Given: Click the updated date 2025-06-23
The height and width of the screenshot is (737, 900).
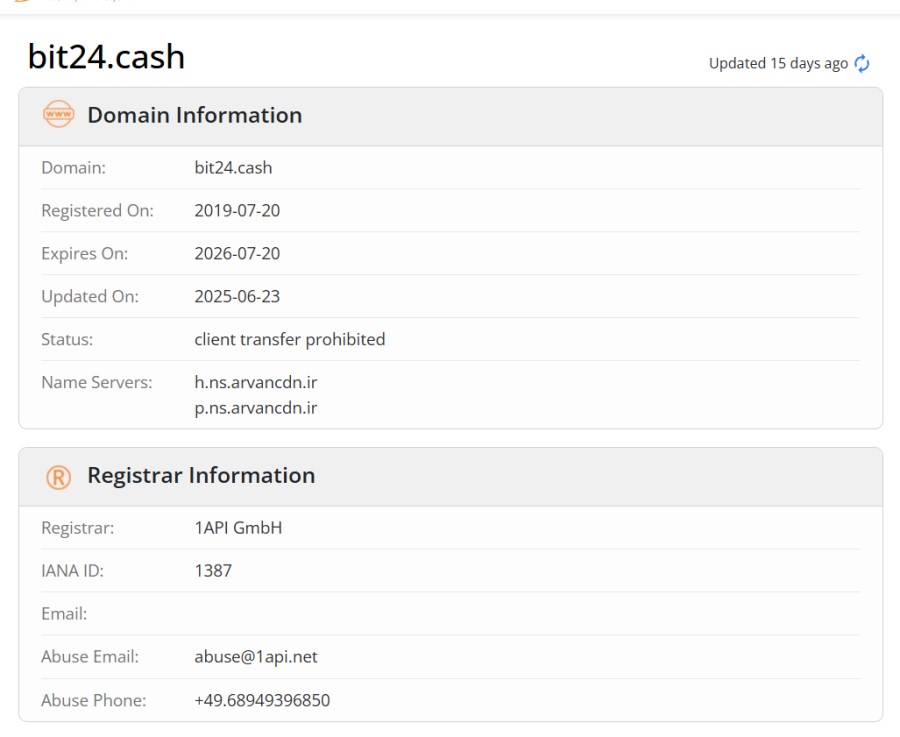Looking at the screenshot, I should (x=237, y=297).
